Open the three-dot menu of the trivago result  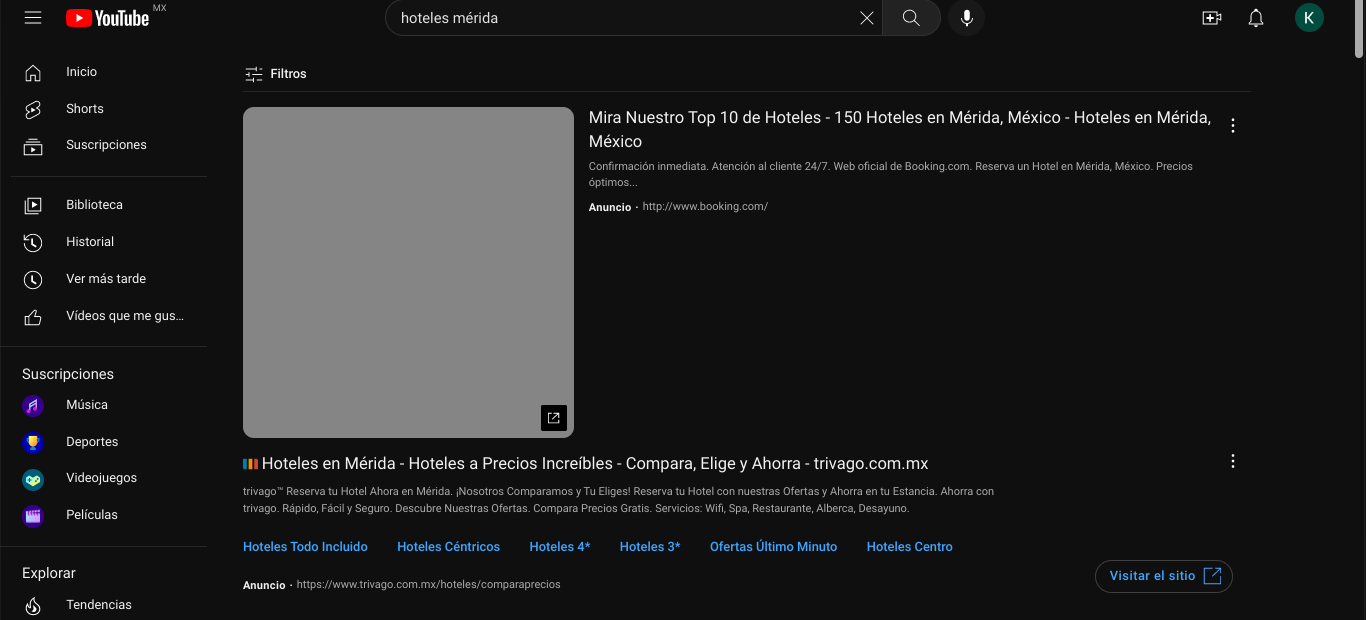(1232, 461)
